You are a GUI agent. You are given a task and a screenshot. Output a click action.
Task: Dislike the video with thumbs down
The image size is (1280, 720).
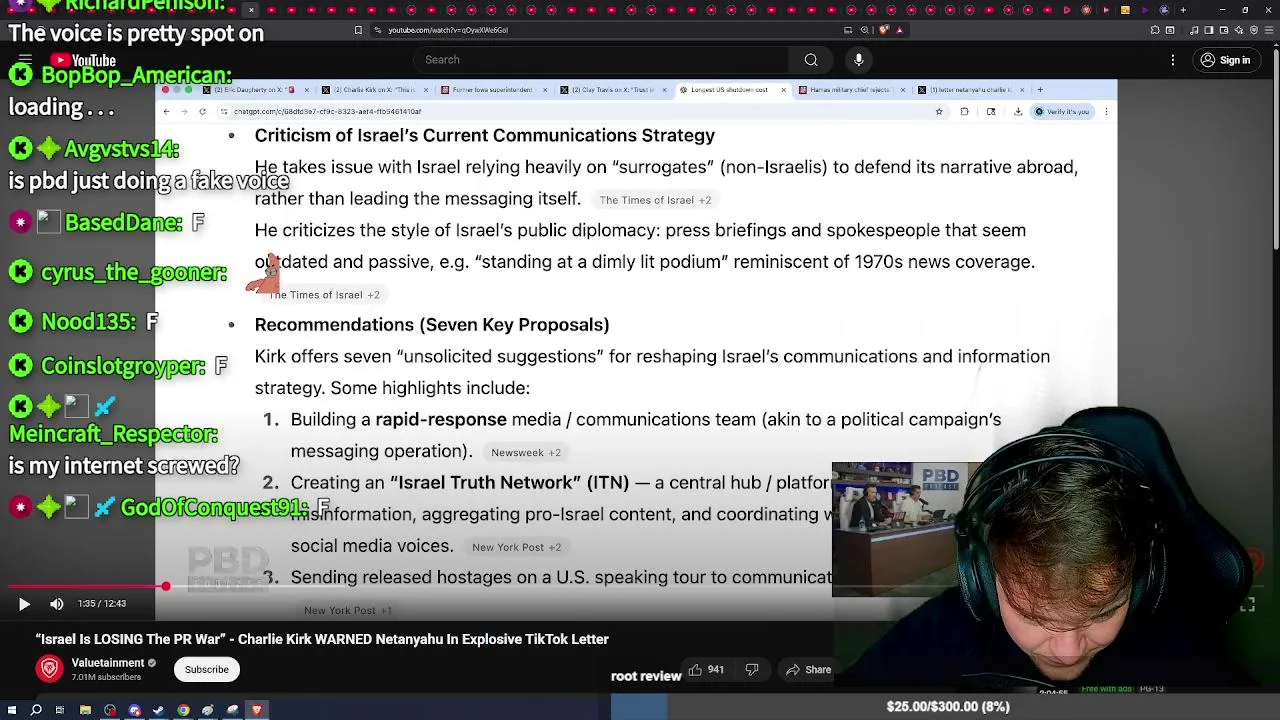(752, 669)
